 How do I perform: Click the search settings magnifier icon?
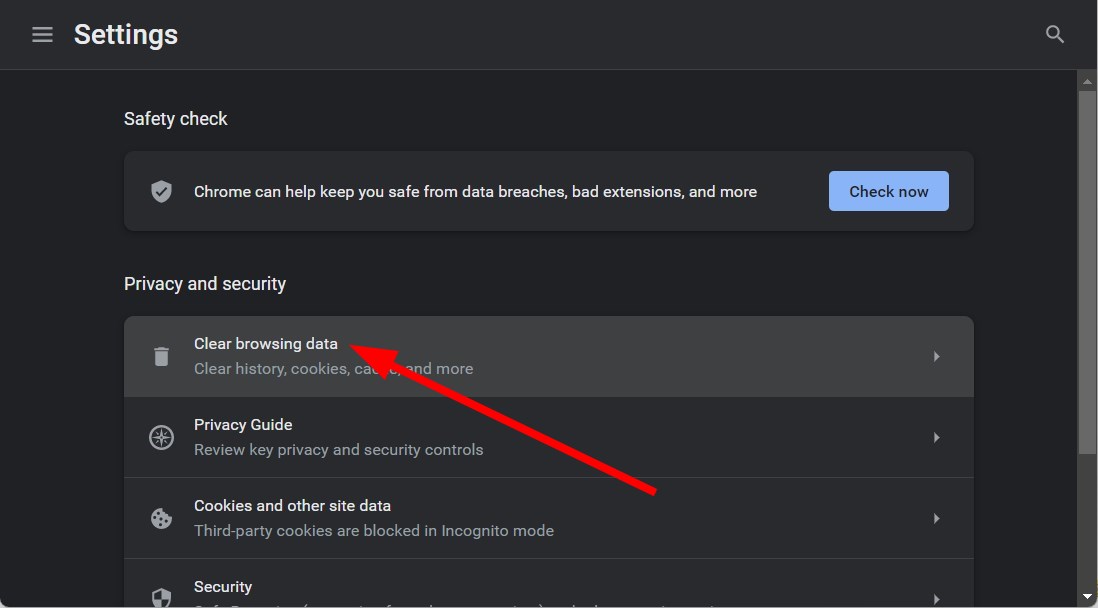(x=1054, y=35)
